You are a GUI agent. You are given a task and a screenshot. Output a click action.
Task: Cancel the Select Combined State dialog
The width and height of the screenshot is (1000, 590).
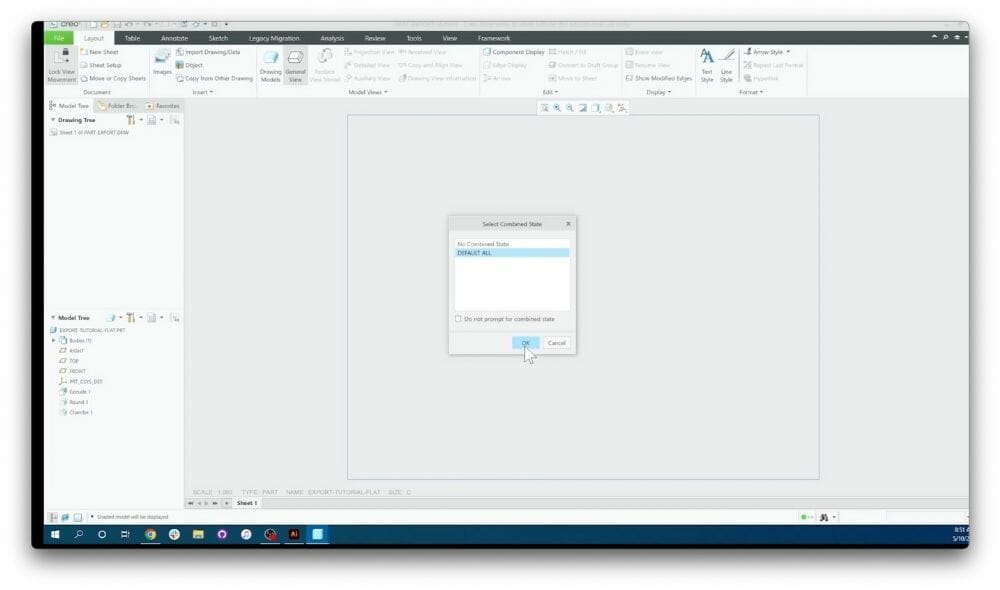coord(556,343)
